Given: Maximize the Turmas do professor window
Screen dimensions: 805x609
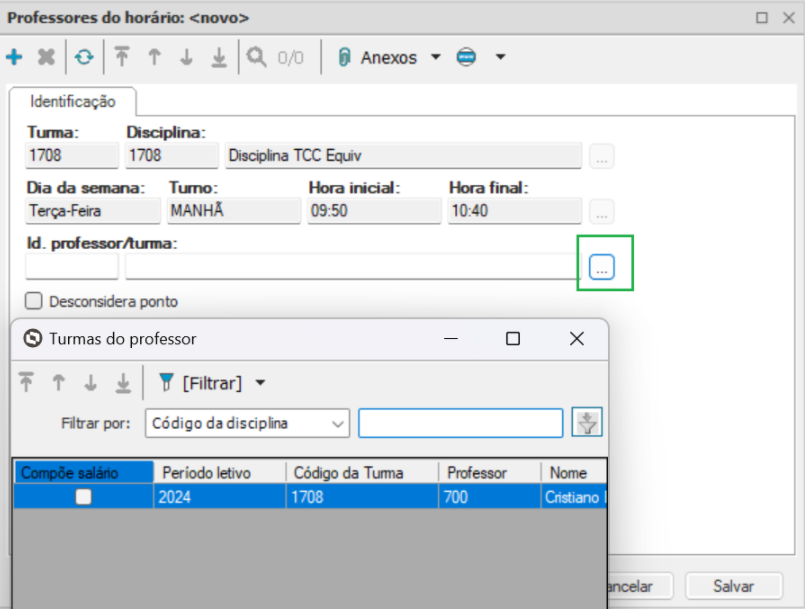Looking at the screenshot, I should pos(513,339).
